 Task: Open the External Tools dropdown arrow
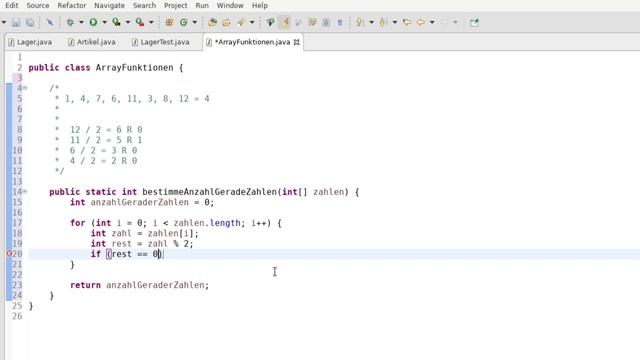pyautogui.click(x=151, y=22)
